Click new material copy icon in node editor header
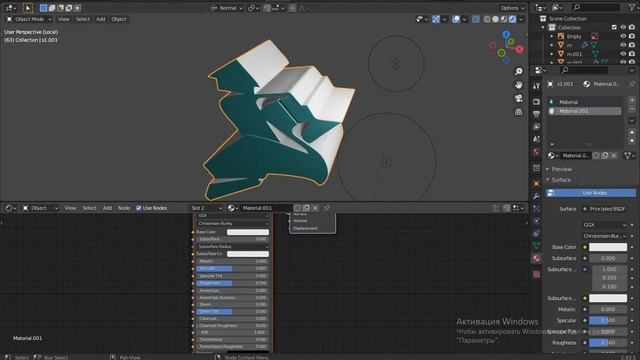Image resolution: width=640 pixels, height=360 pixels. coord(306,208)
